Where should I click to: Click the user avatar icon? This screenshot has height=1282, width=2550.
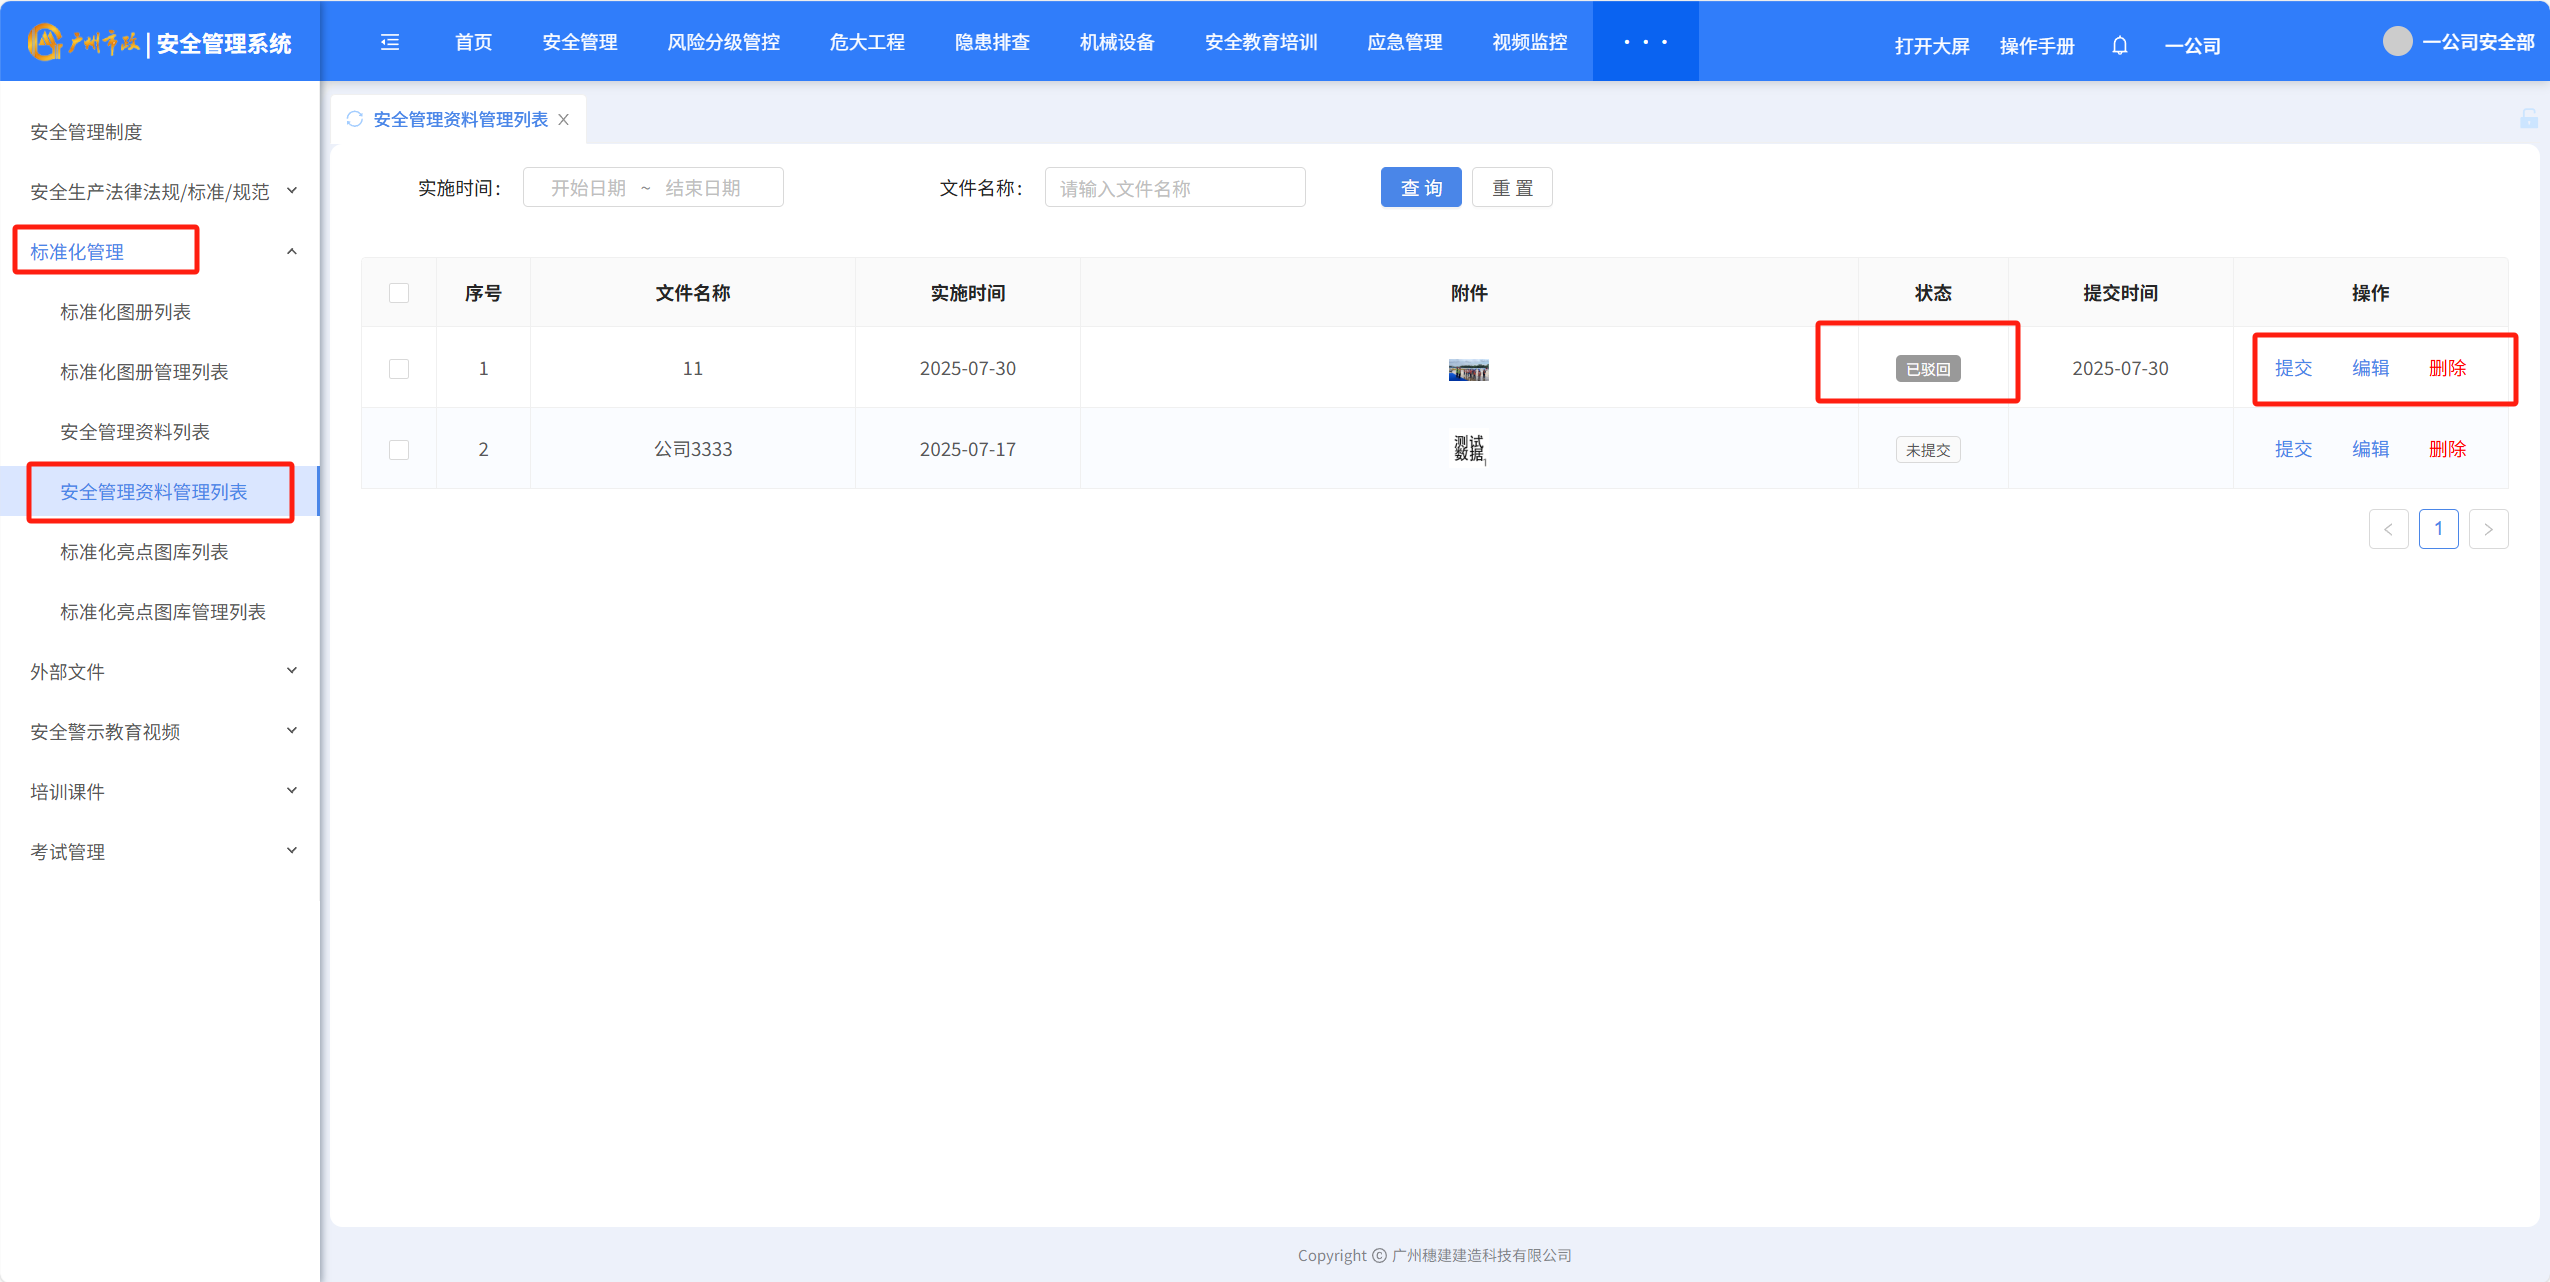pos(2397,42)
